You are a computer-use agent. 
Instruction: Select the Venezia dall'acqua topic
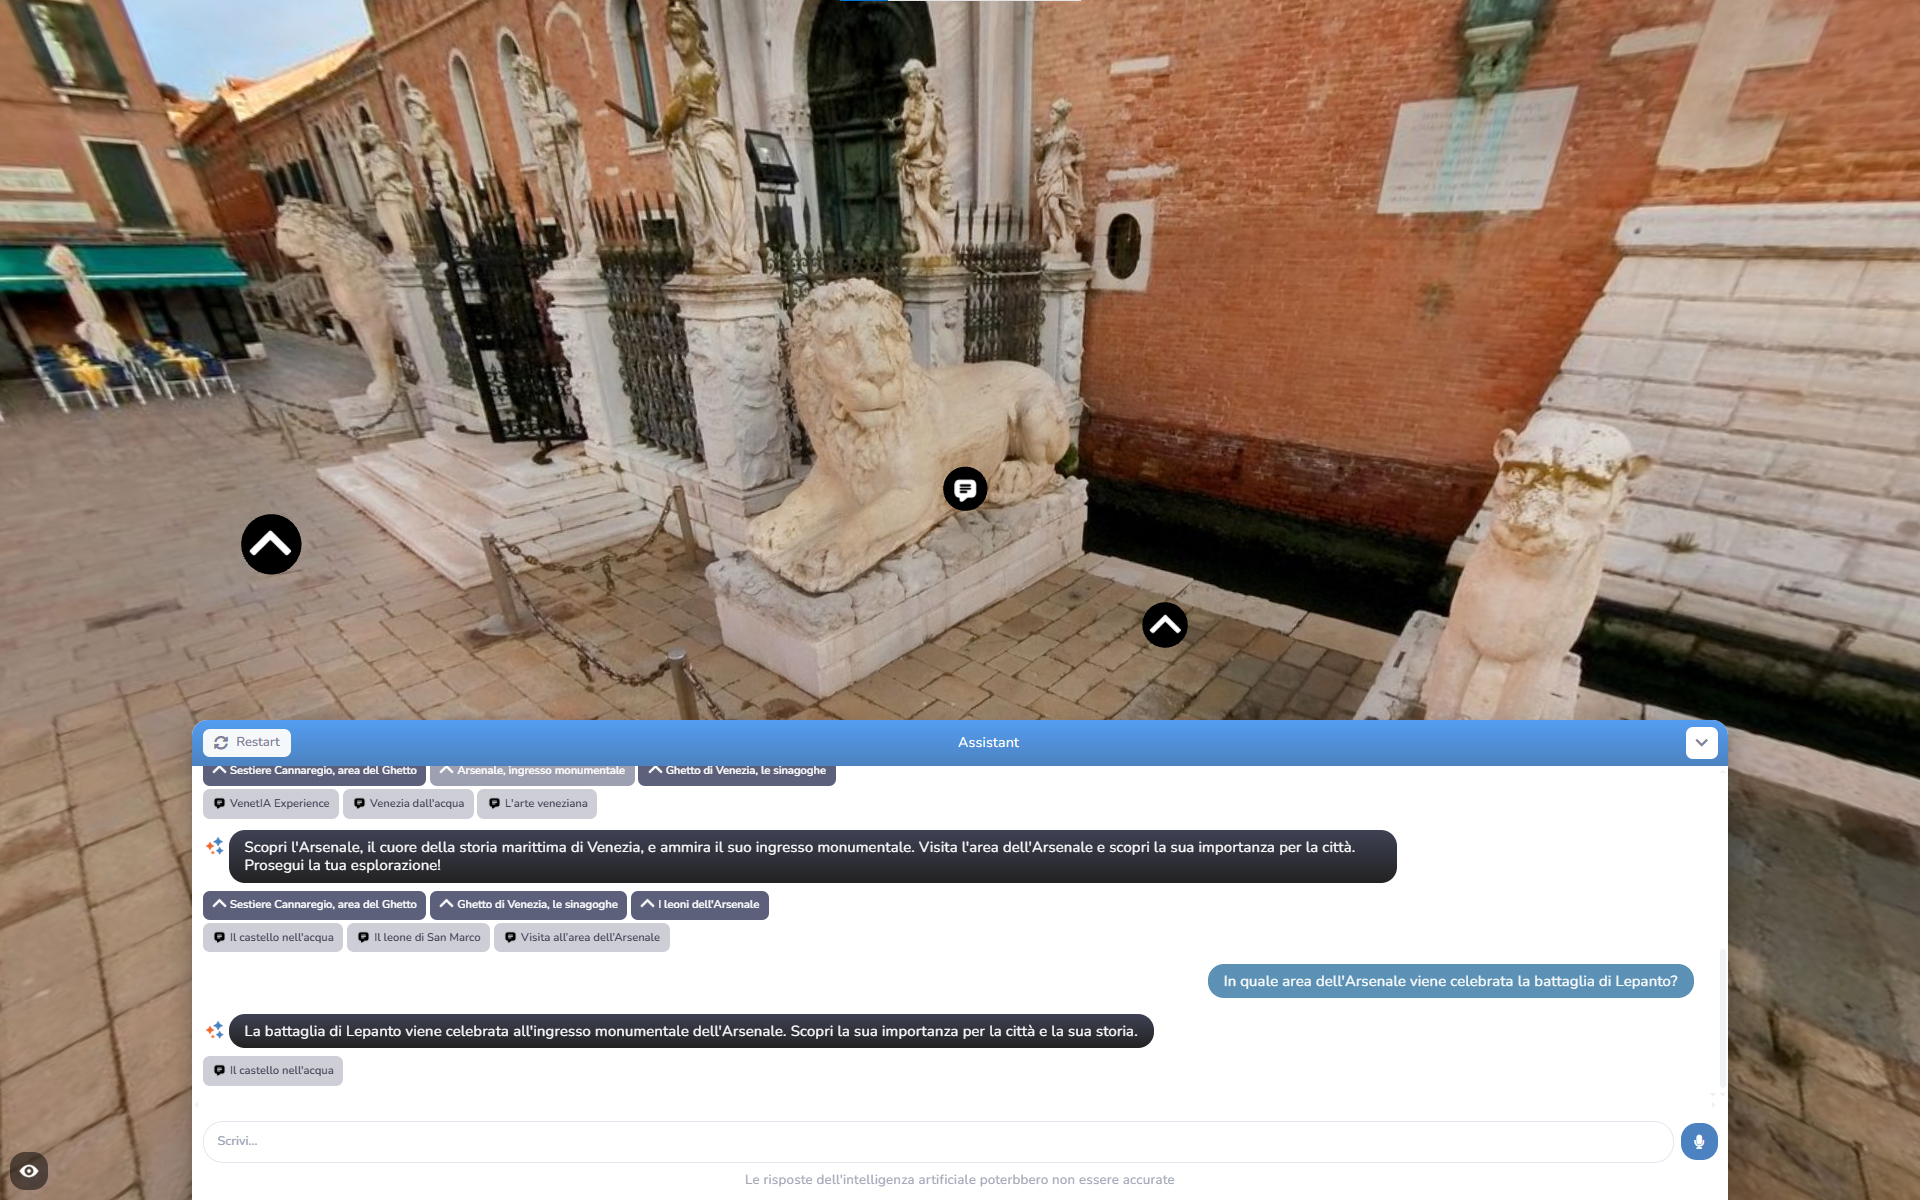[x=408, y=804]
